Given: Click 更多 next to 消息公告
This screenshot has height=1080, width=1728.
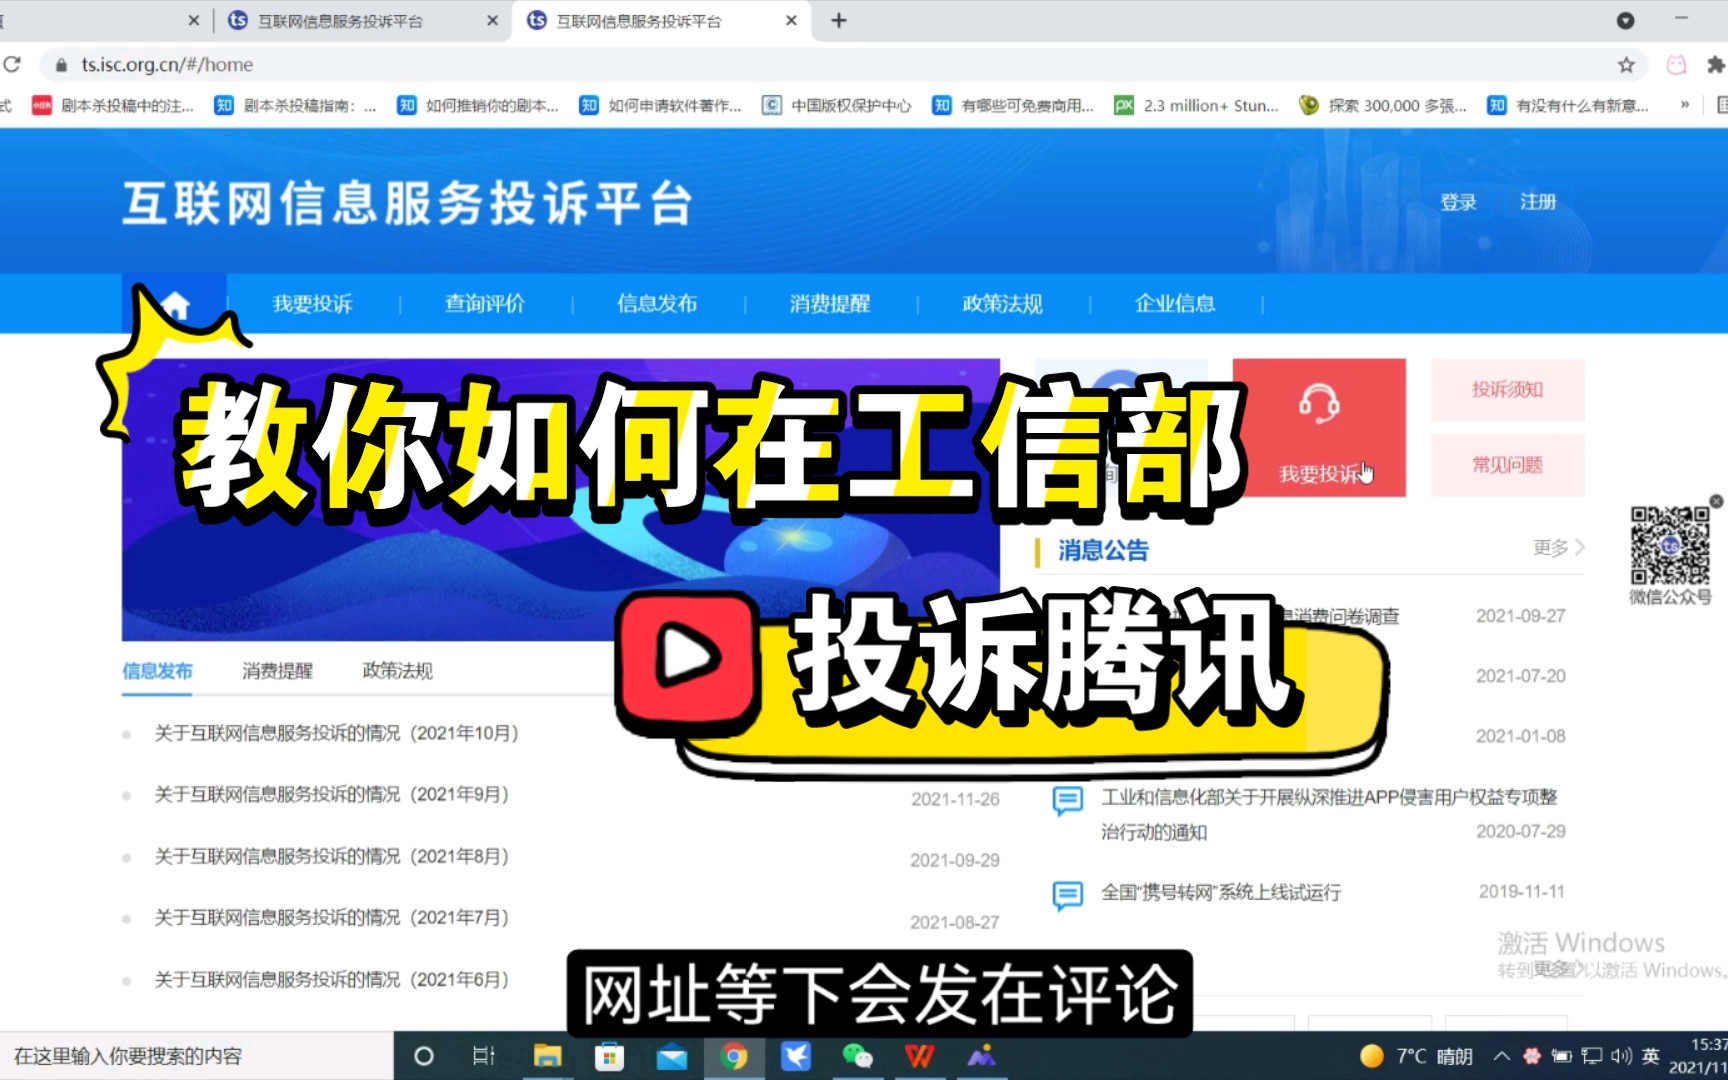Looking at the screenshot, I should click(1558, 548).
